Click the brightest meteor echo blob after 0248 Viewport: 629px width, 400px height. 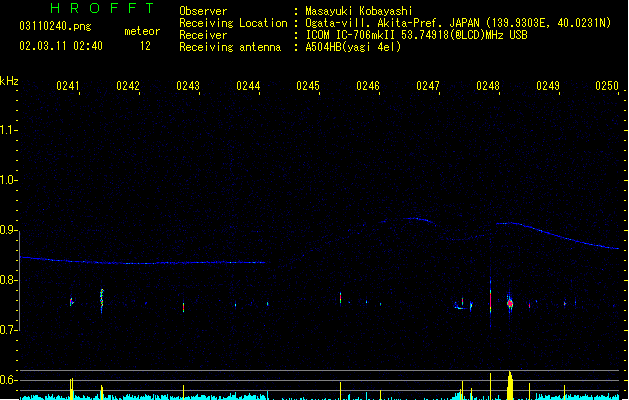(510, 303)
